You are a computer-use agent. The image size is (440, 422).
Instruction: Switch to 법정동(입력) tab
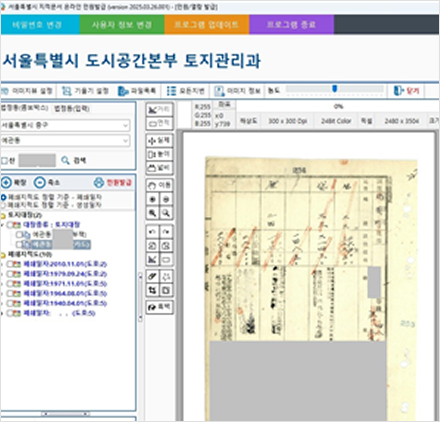[72, 108]
